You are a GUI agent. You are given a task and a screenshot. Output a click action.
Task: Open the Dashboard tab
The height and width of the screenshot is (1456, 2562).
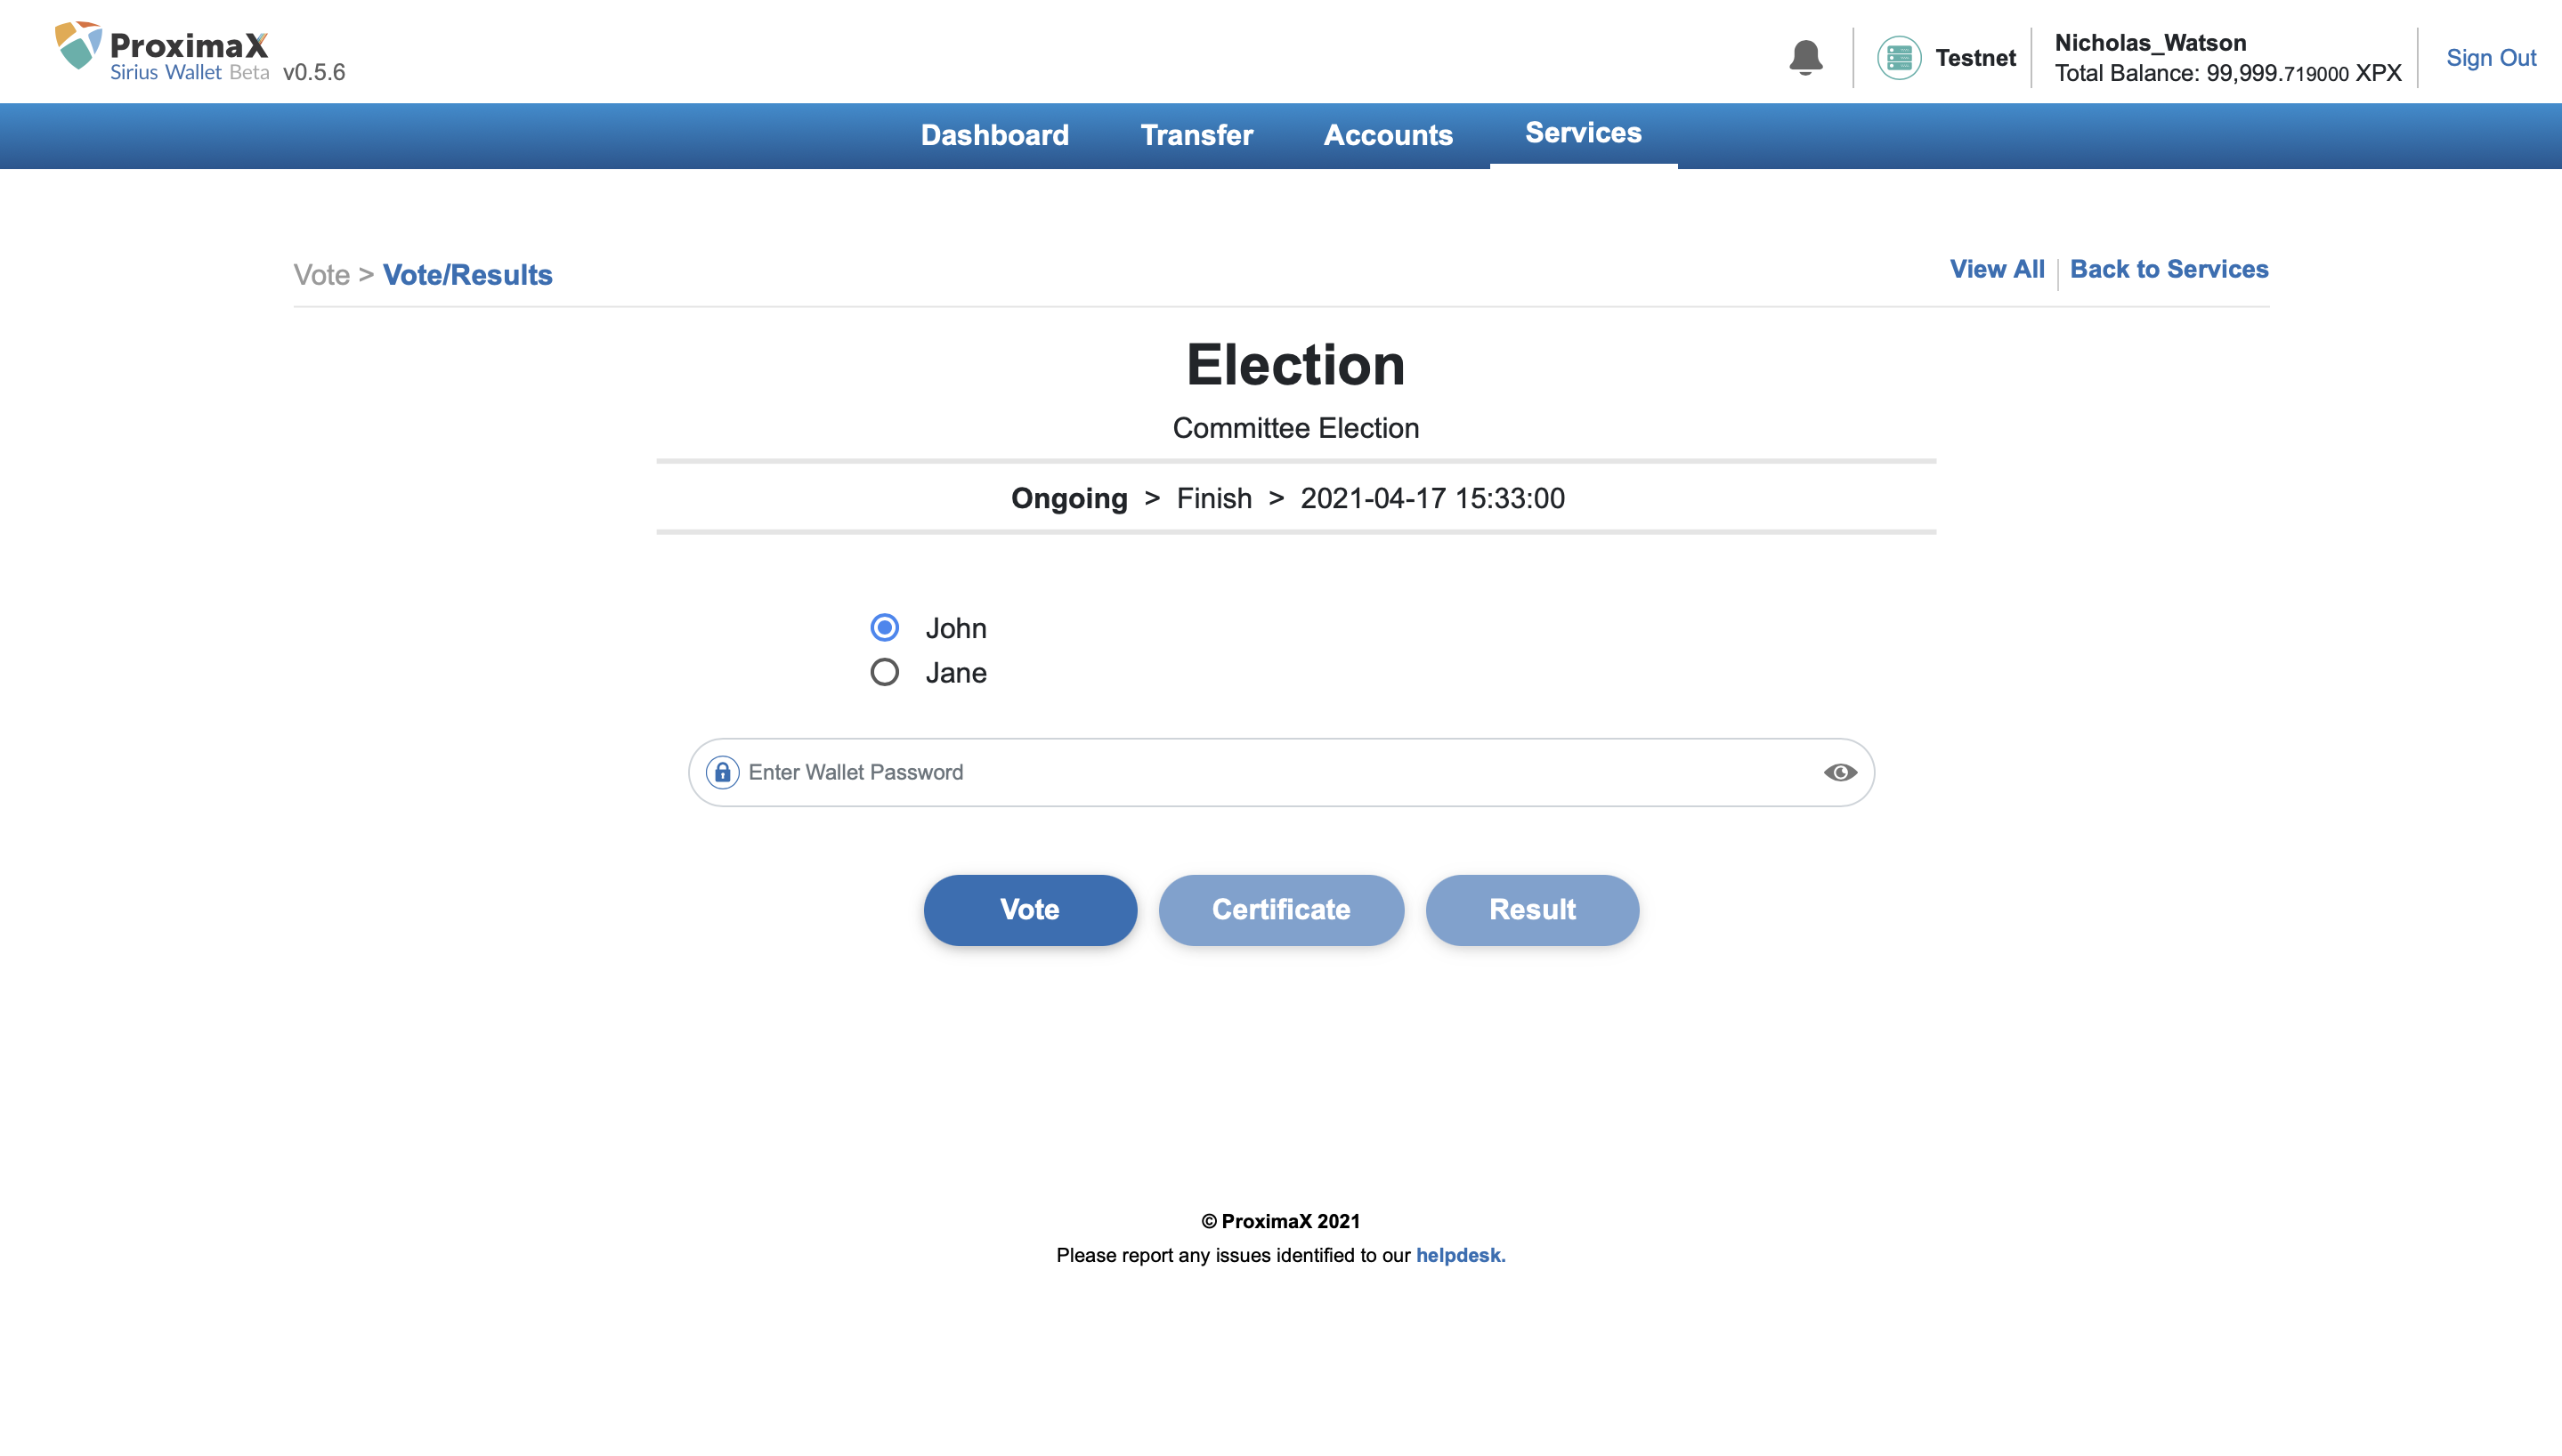(994, 135)
